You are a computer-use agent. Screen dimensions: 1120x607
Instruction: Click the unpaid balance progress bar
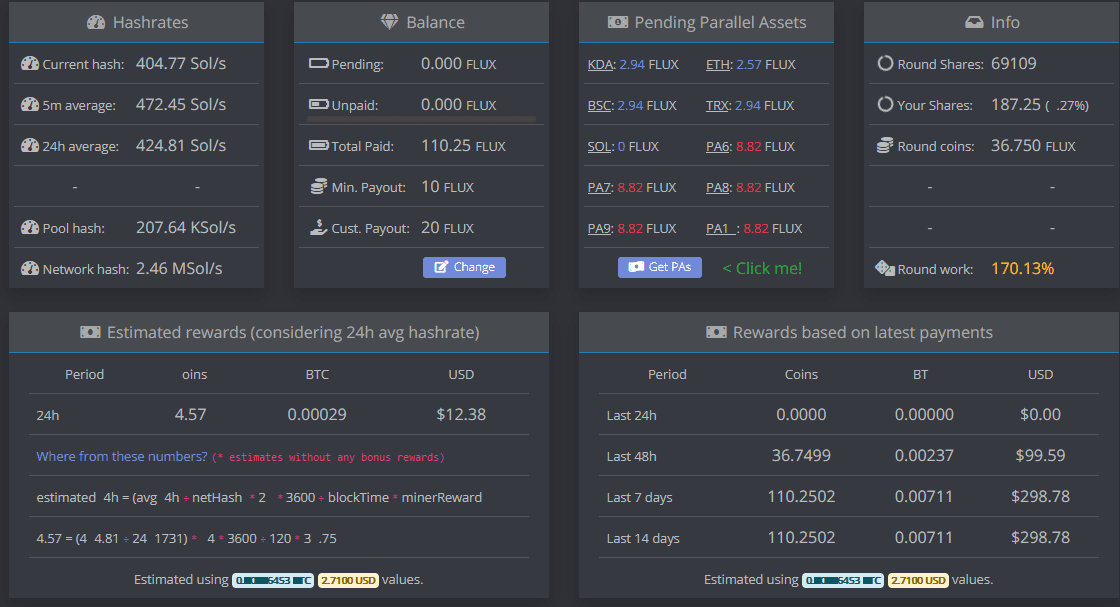click(x=421, y=120)
